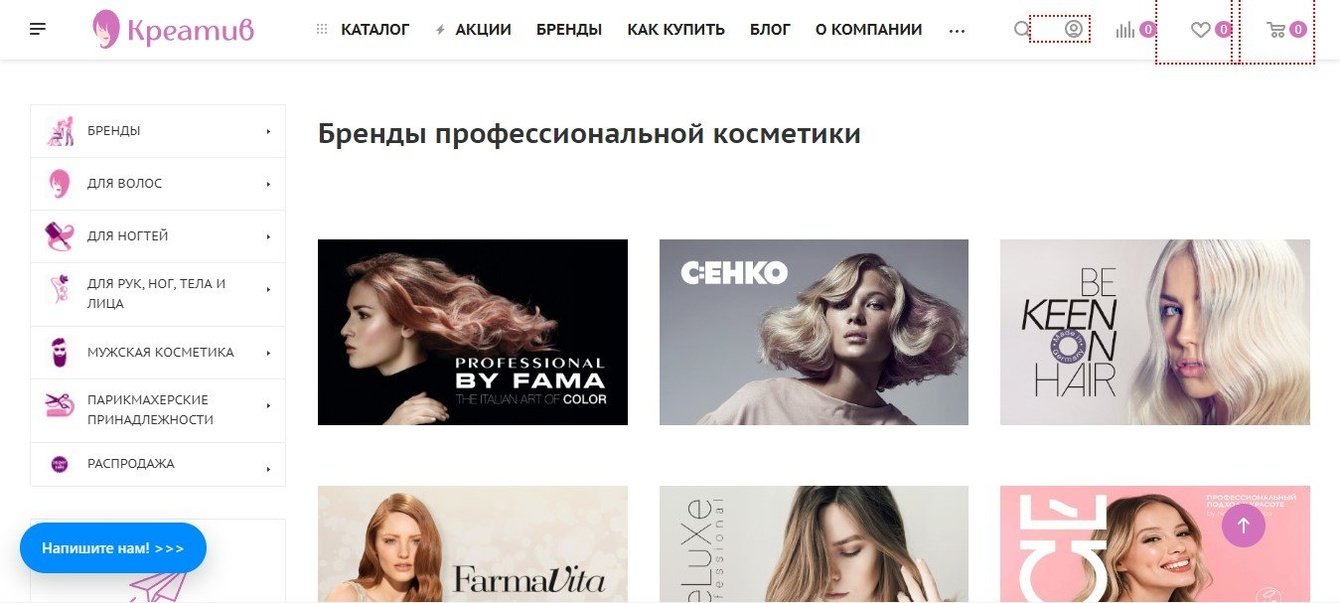The width and height of the screenshot is (1340, 603).
Task: Click the Креатив logo
Action: pyautogui.click(x=173, y=30)
